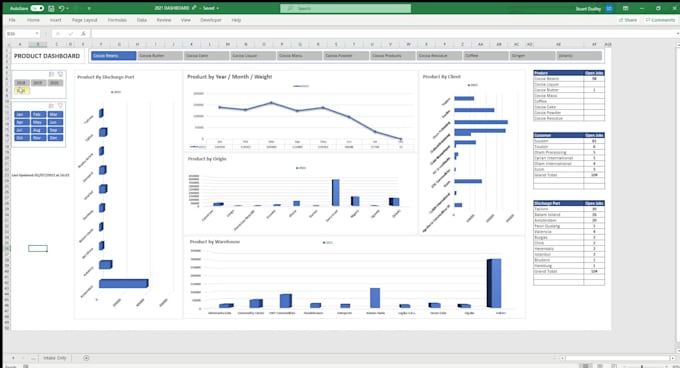Select the Ginger slicer button
The height and width of the screenshot is (368, 680).
point(533,55)
